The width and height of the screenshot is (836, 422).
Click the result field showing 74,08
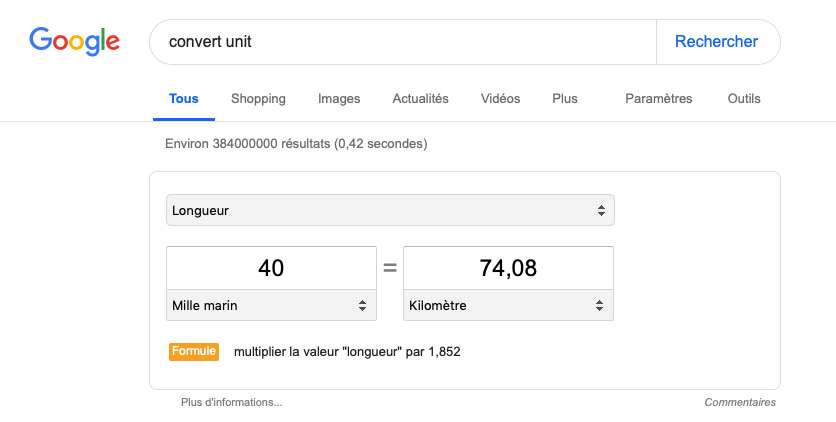coord(508,268)
